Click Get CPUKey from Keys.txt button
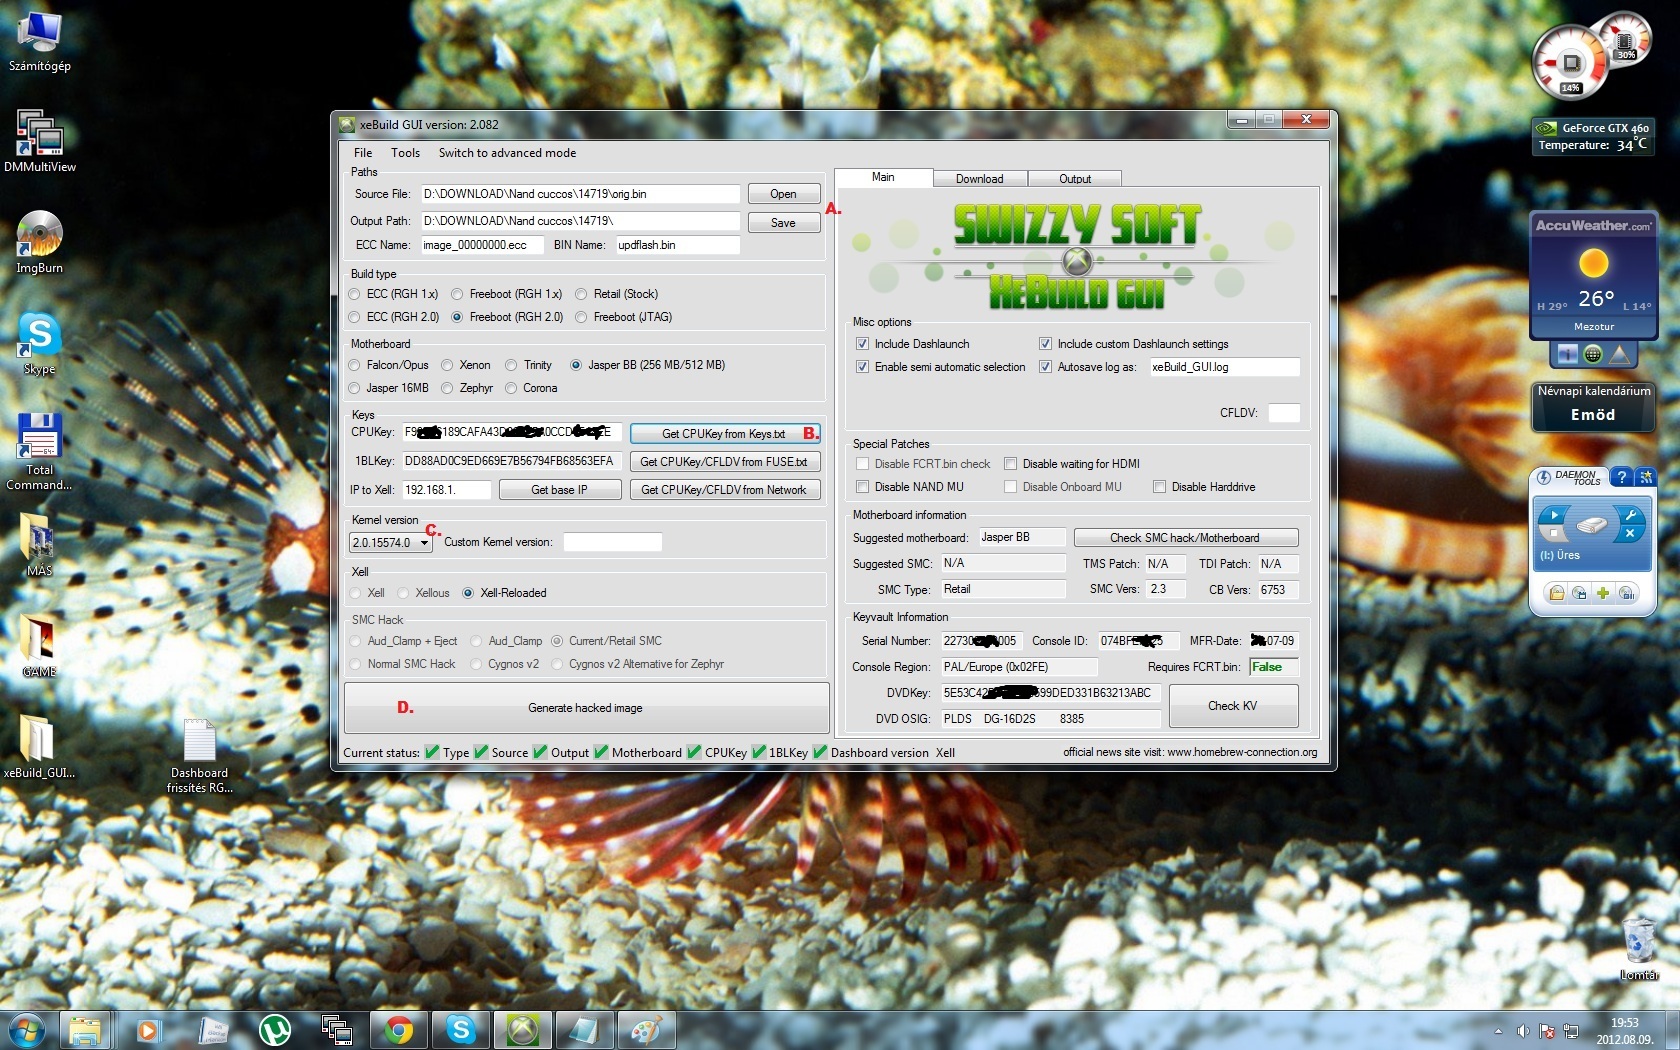This screenshot has height=1050, width=1680. pos(724,434)
